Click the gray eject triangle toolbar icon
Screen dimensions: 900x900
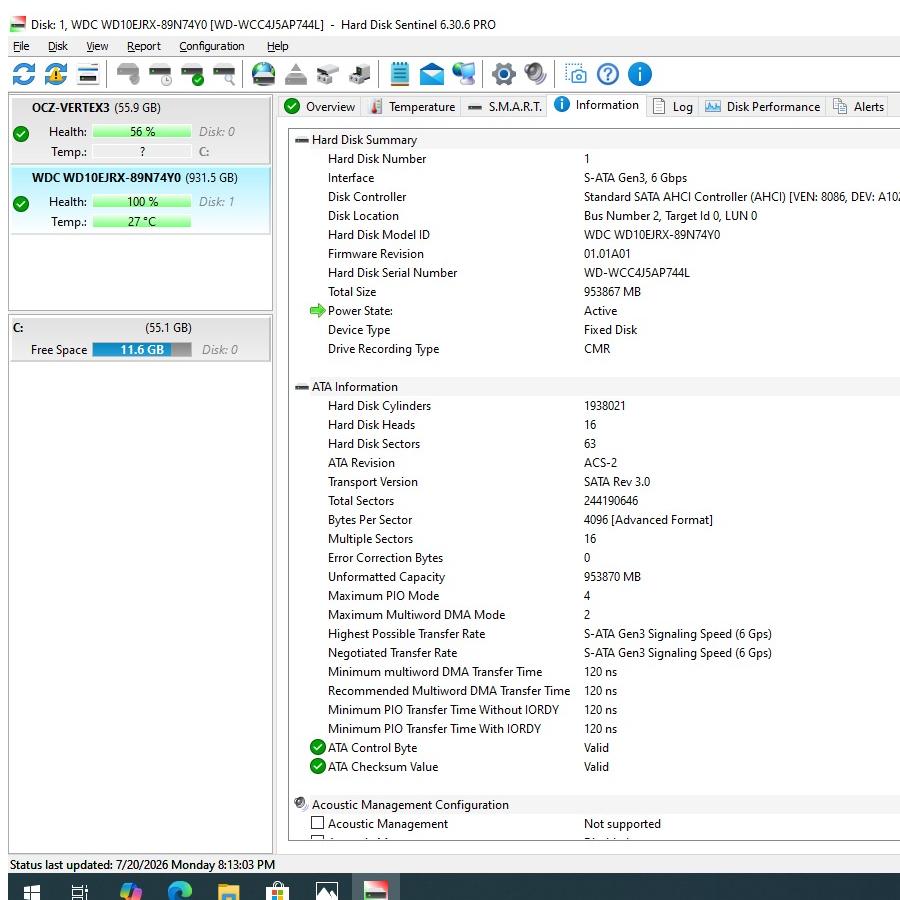pos(296,74)
